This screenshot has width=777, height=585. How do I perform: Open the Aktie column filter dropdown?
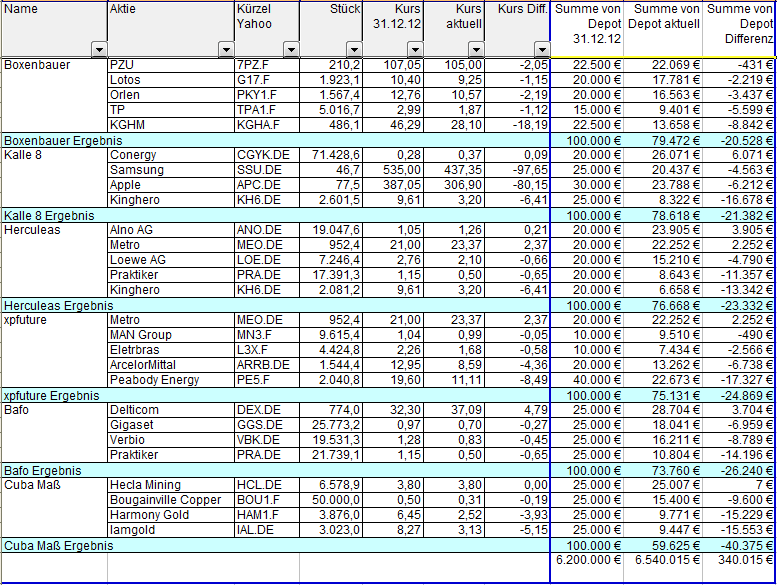[x=226, y=50]
